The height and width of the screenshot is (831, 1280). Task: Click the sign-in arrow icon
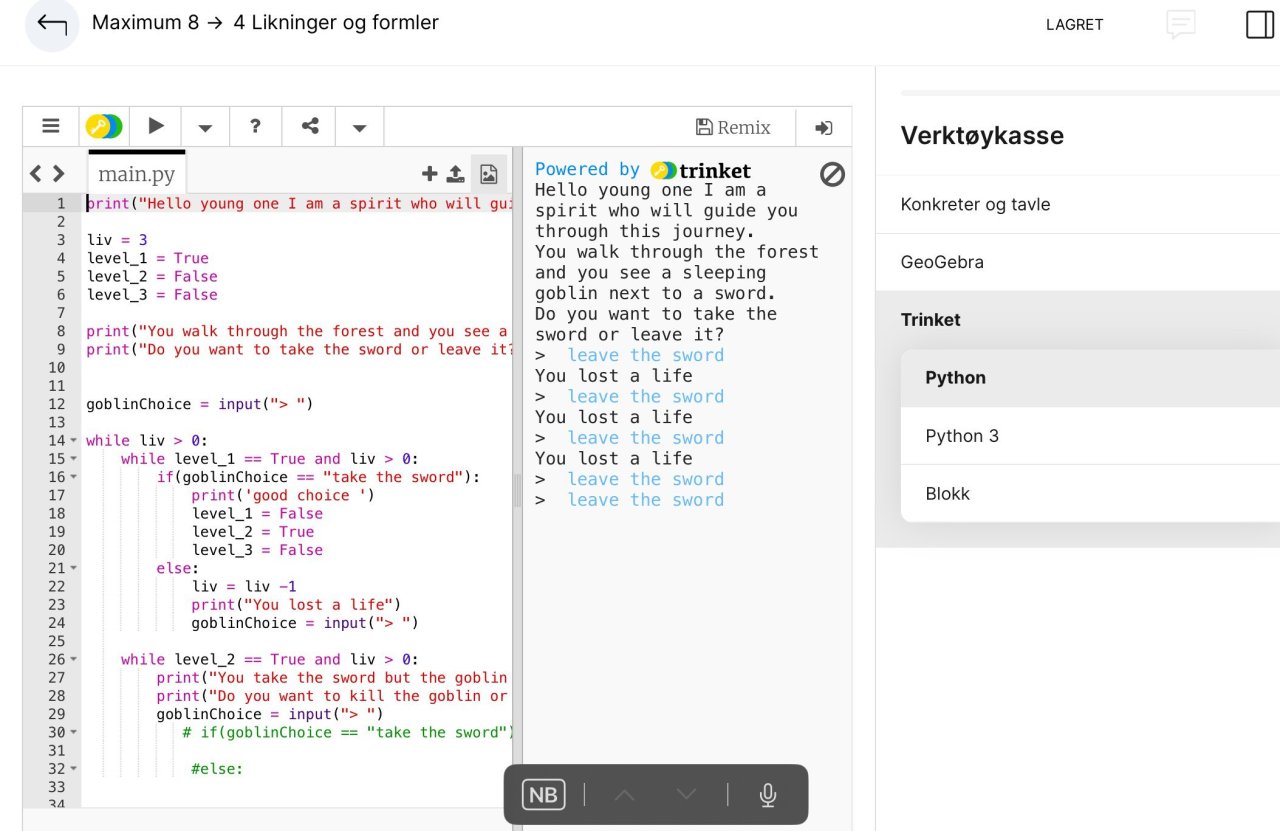(x=823, y=127)
